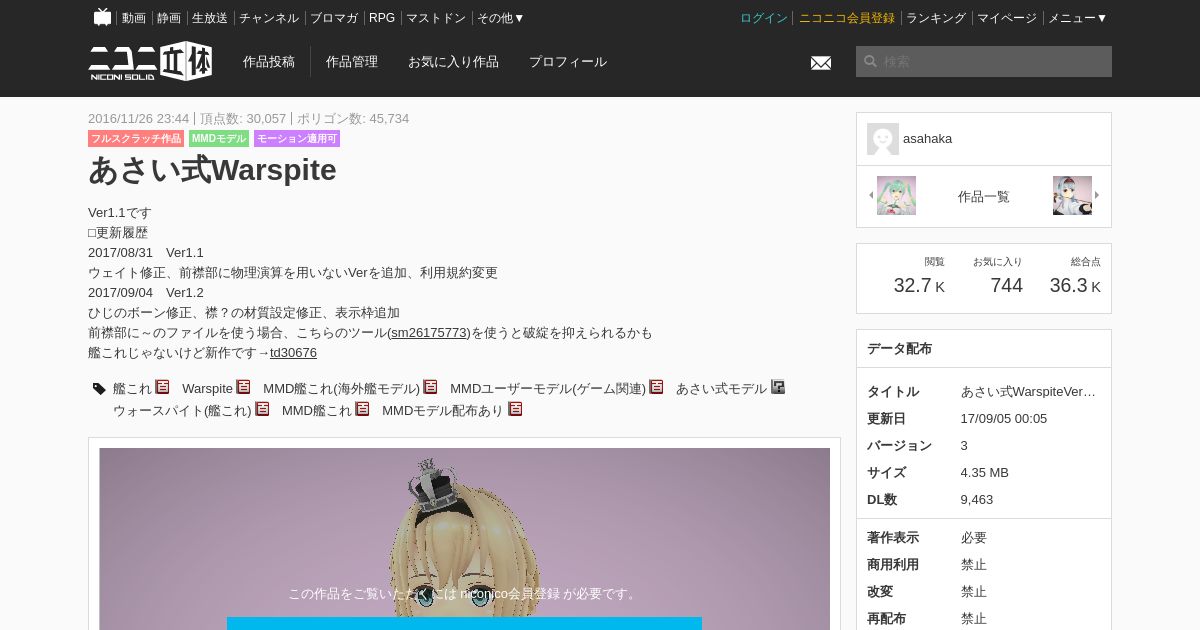Open previous work thumbnail with green-haired character

point(896,195)
